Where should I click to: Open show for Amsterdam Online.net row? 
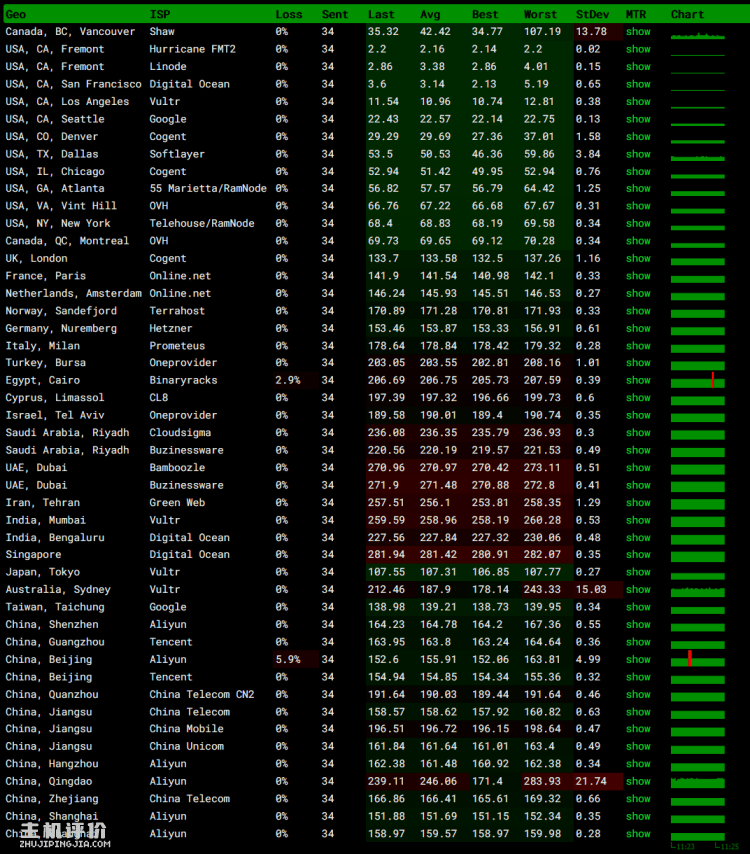(638, 293)
